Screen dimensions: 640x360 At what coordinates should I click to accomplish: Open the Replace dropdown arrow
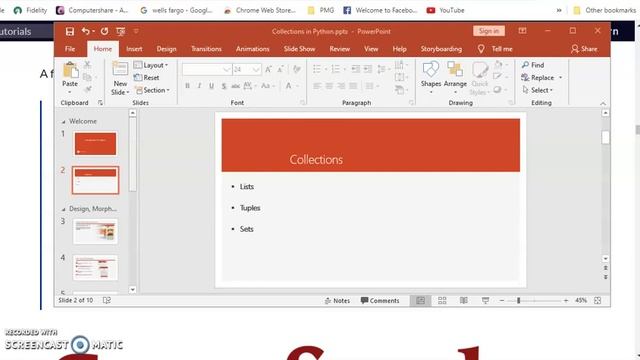[x=560, y=78]
